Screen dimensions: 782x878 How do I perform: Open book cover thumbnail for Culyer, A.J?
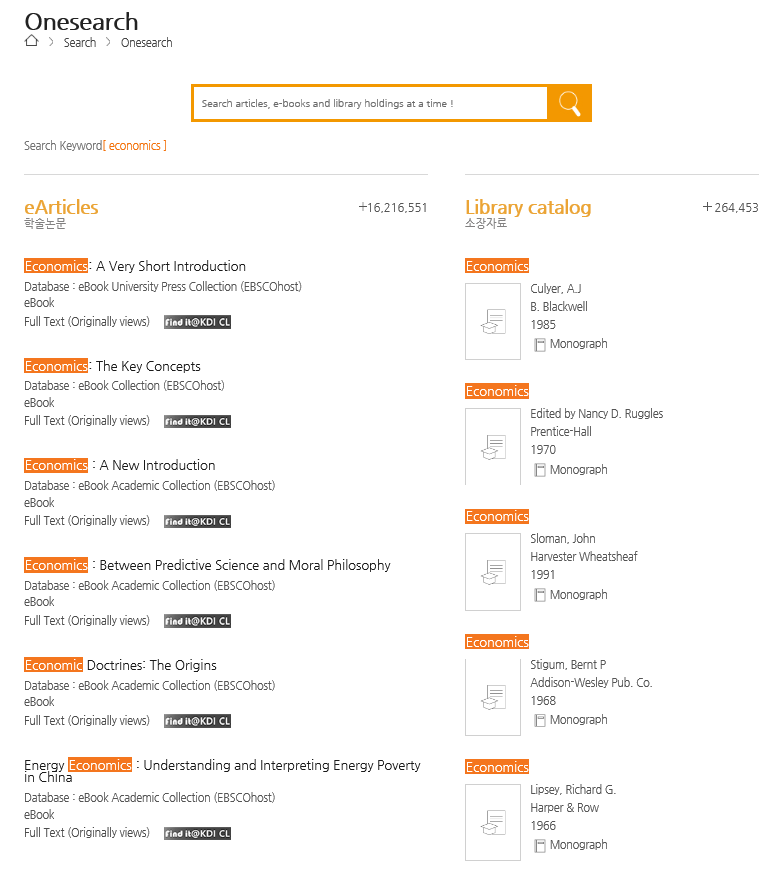coord(493,321)
